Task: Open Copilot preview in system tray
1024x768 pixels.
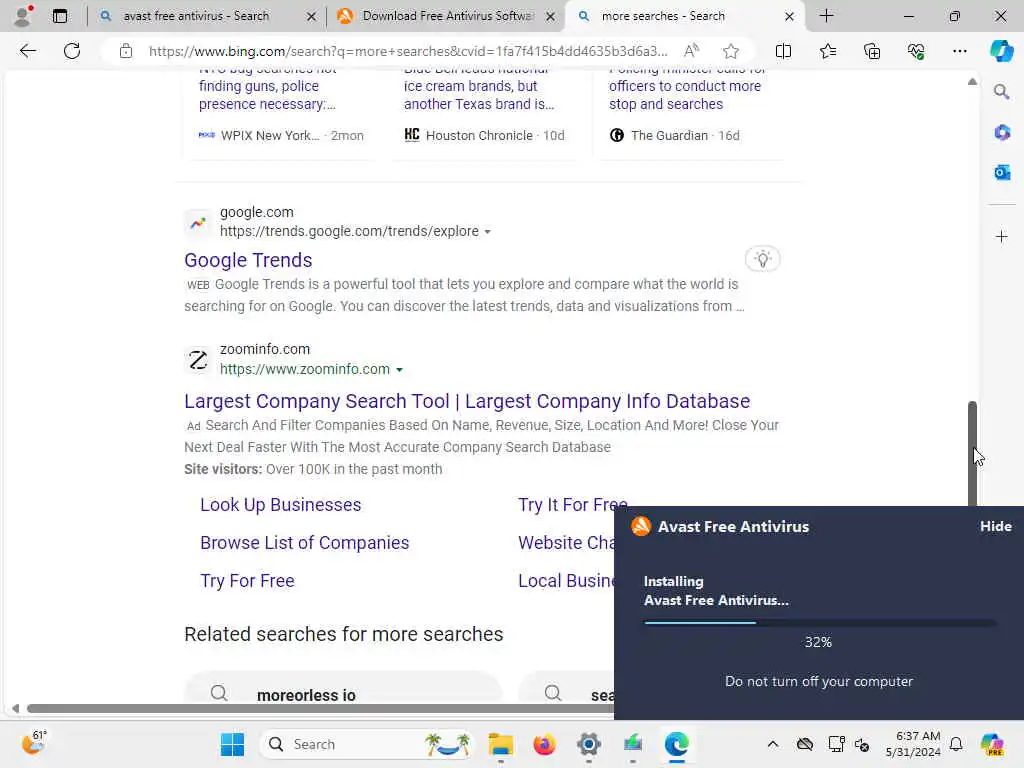Action: pos(992,744)
